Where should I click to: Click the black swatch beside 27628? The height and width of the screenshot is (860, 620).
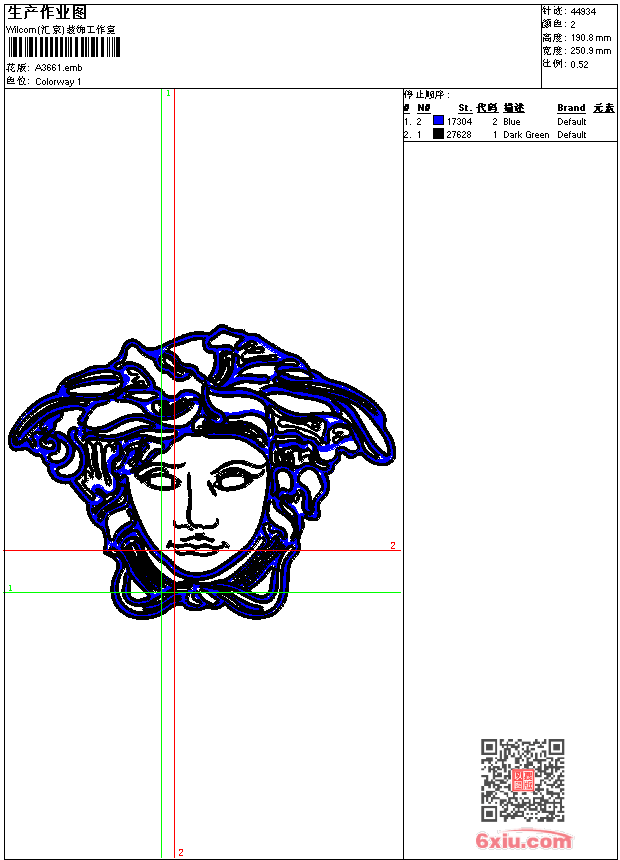pyautogui.click(x=438, y=134)
